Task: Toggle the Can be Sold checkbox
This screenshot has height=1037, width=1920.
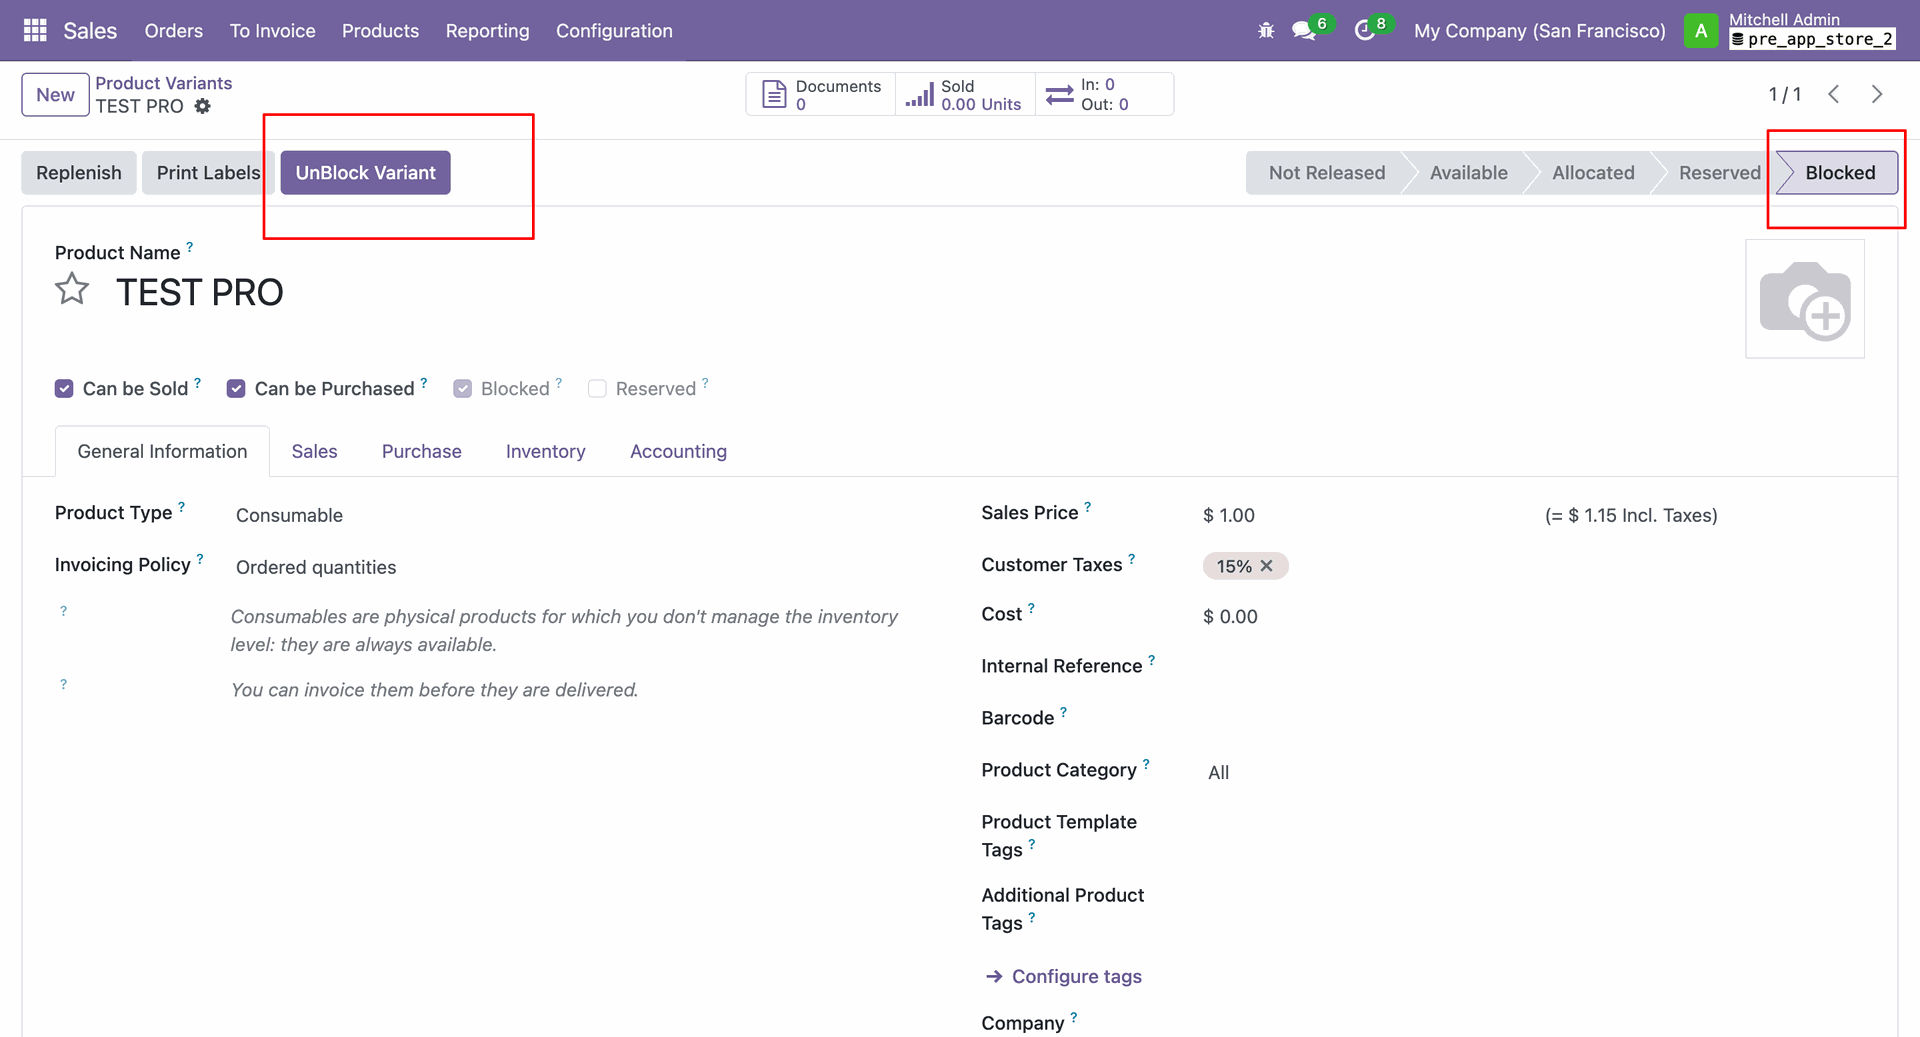Action: point(64,389)
